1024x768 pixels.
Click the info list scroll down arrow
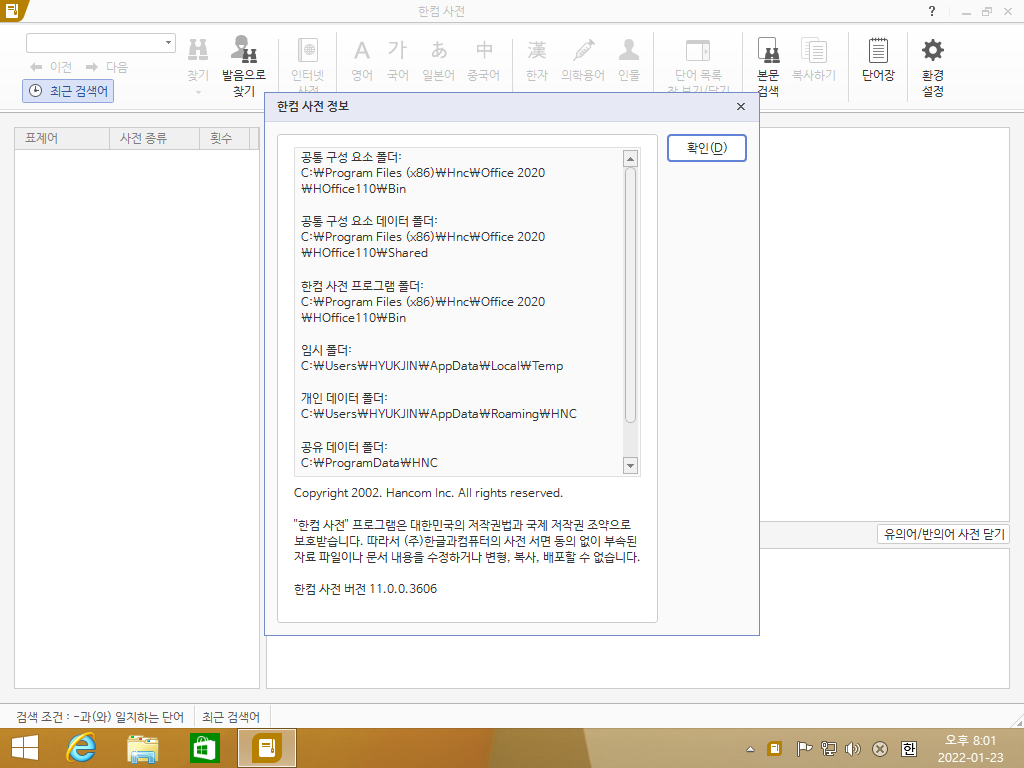pos(630,465)
